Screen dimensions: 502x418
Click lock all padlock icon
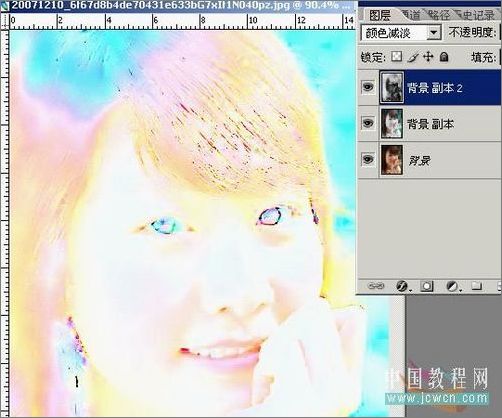[444, 57]
